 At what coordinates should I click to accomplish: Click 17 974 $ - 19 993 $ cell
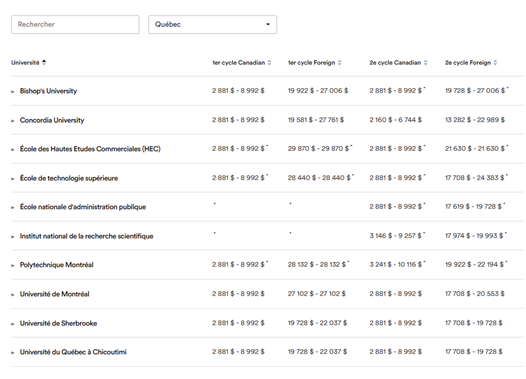point(476,236)
